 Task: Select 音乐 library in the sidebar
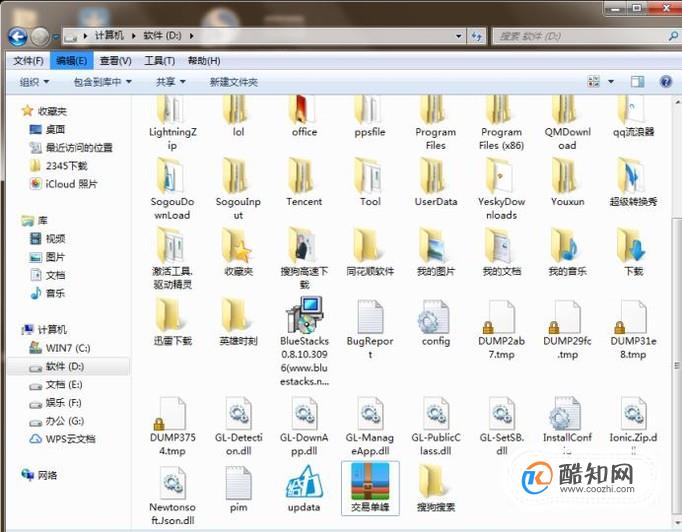(48, 293)
